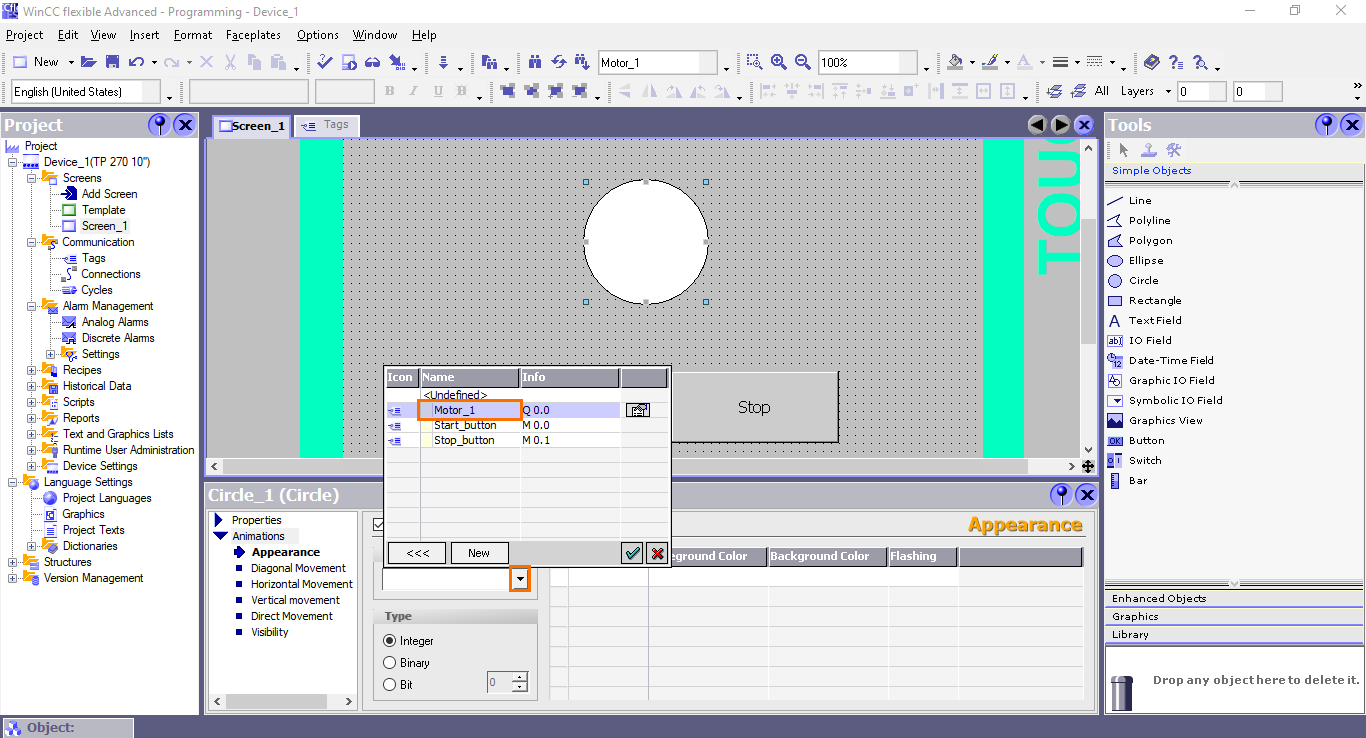The width and height of the screenshot is (1366, 738).
Task: Open the fill color bucket tool
Action: pos(955,62)
